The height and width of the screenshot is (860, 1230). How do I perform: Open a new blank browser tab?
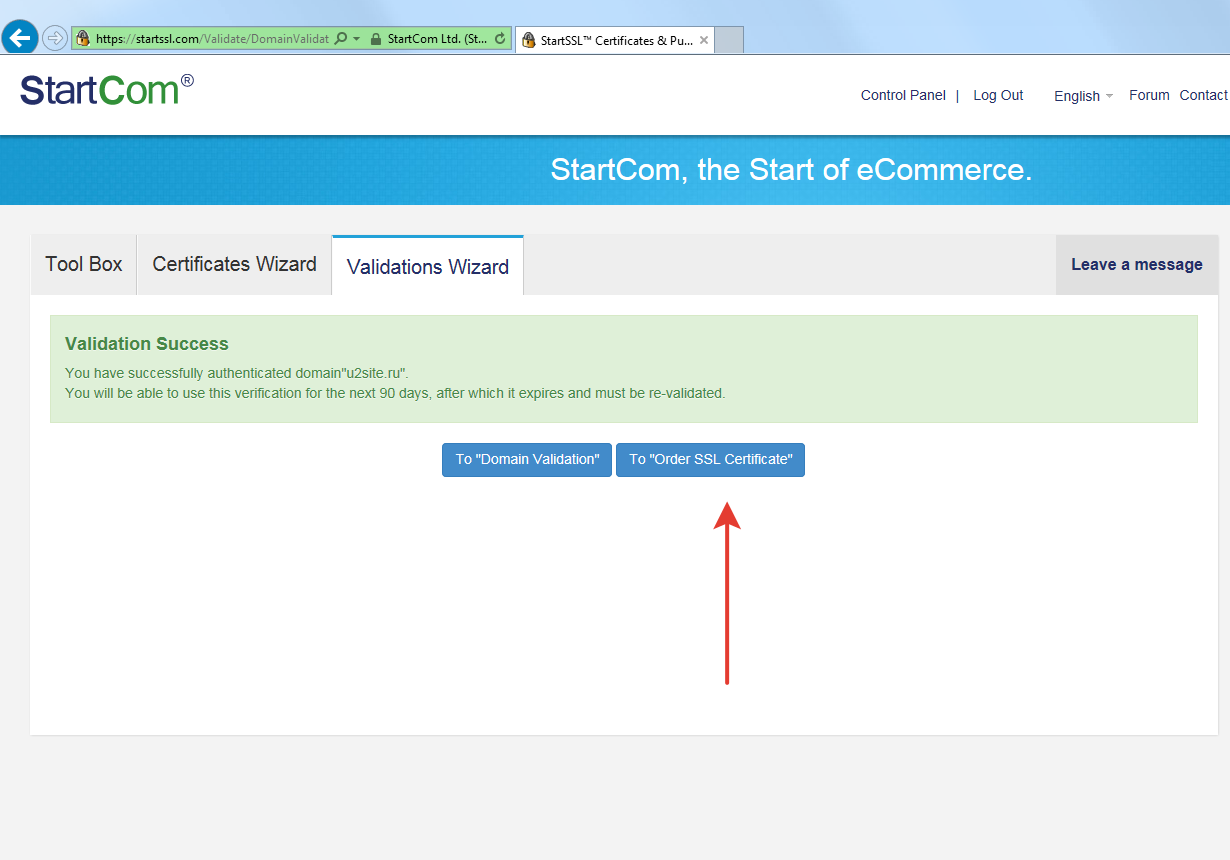click(730, 41)
